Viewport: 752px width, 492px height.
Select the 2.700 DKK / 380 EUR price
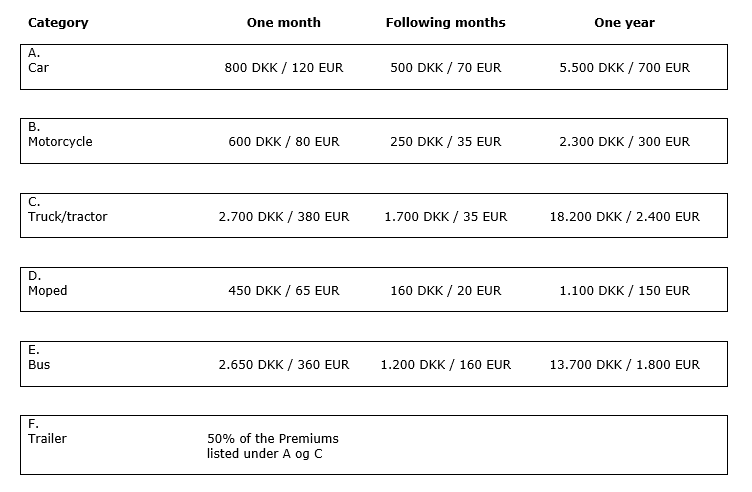[284, 217]
